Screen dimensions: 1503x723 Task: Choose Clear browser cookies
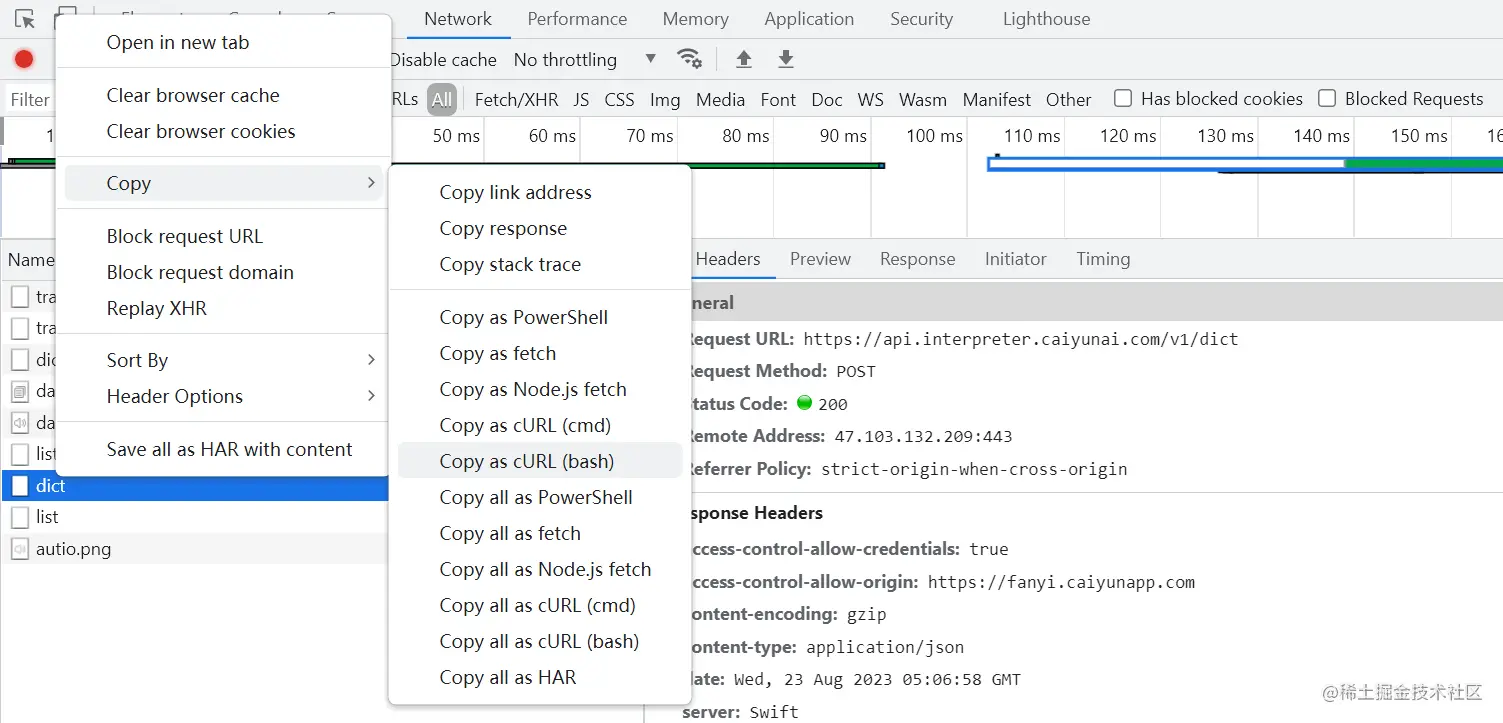click(x=223, y=131)
